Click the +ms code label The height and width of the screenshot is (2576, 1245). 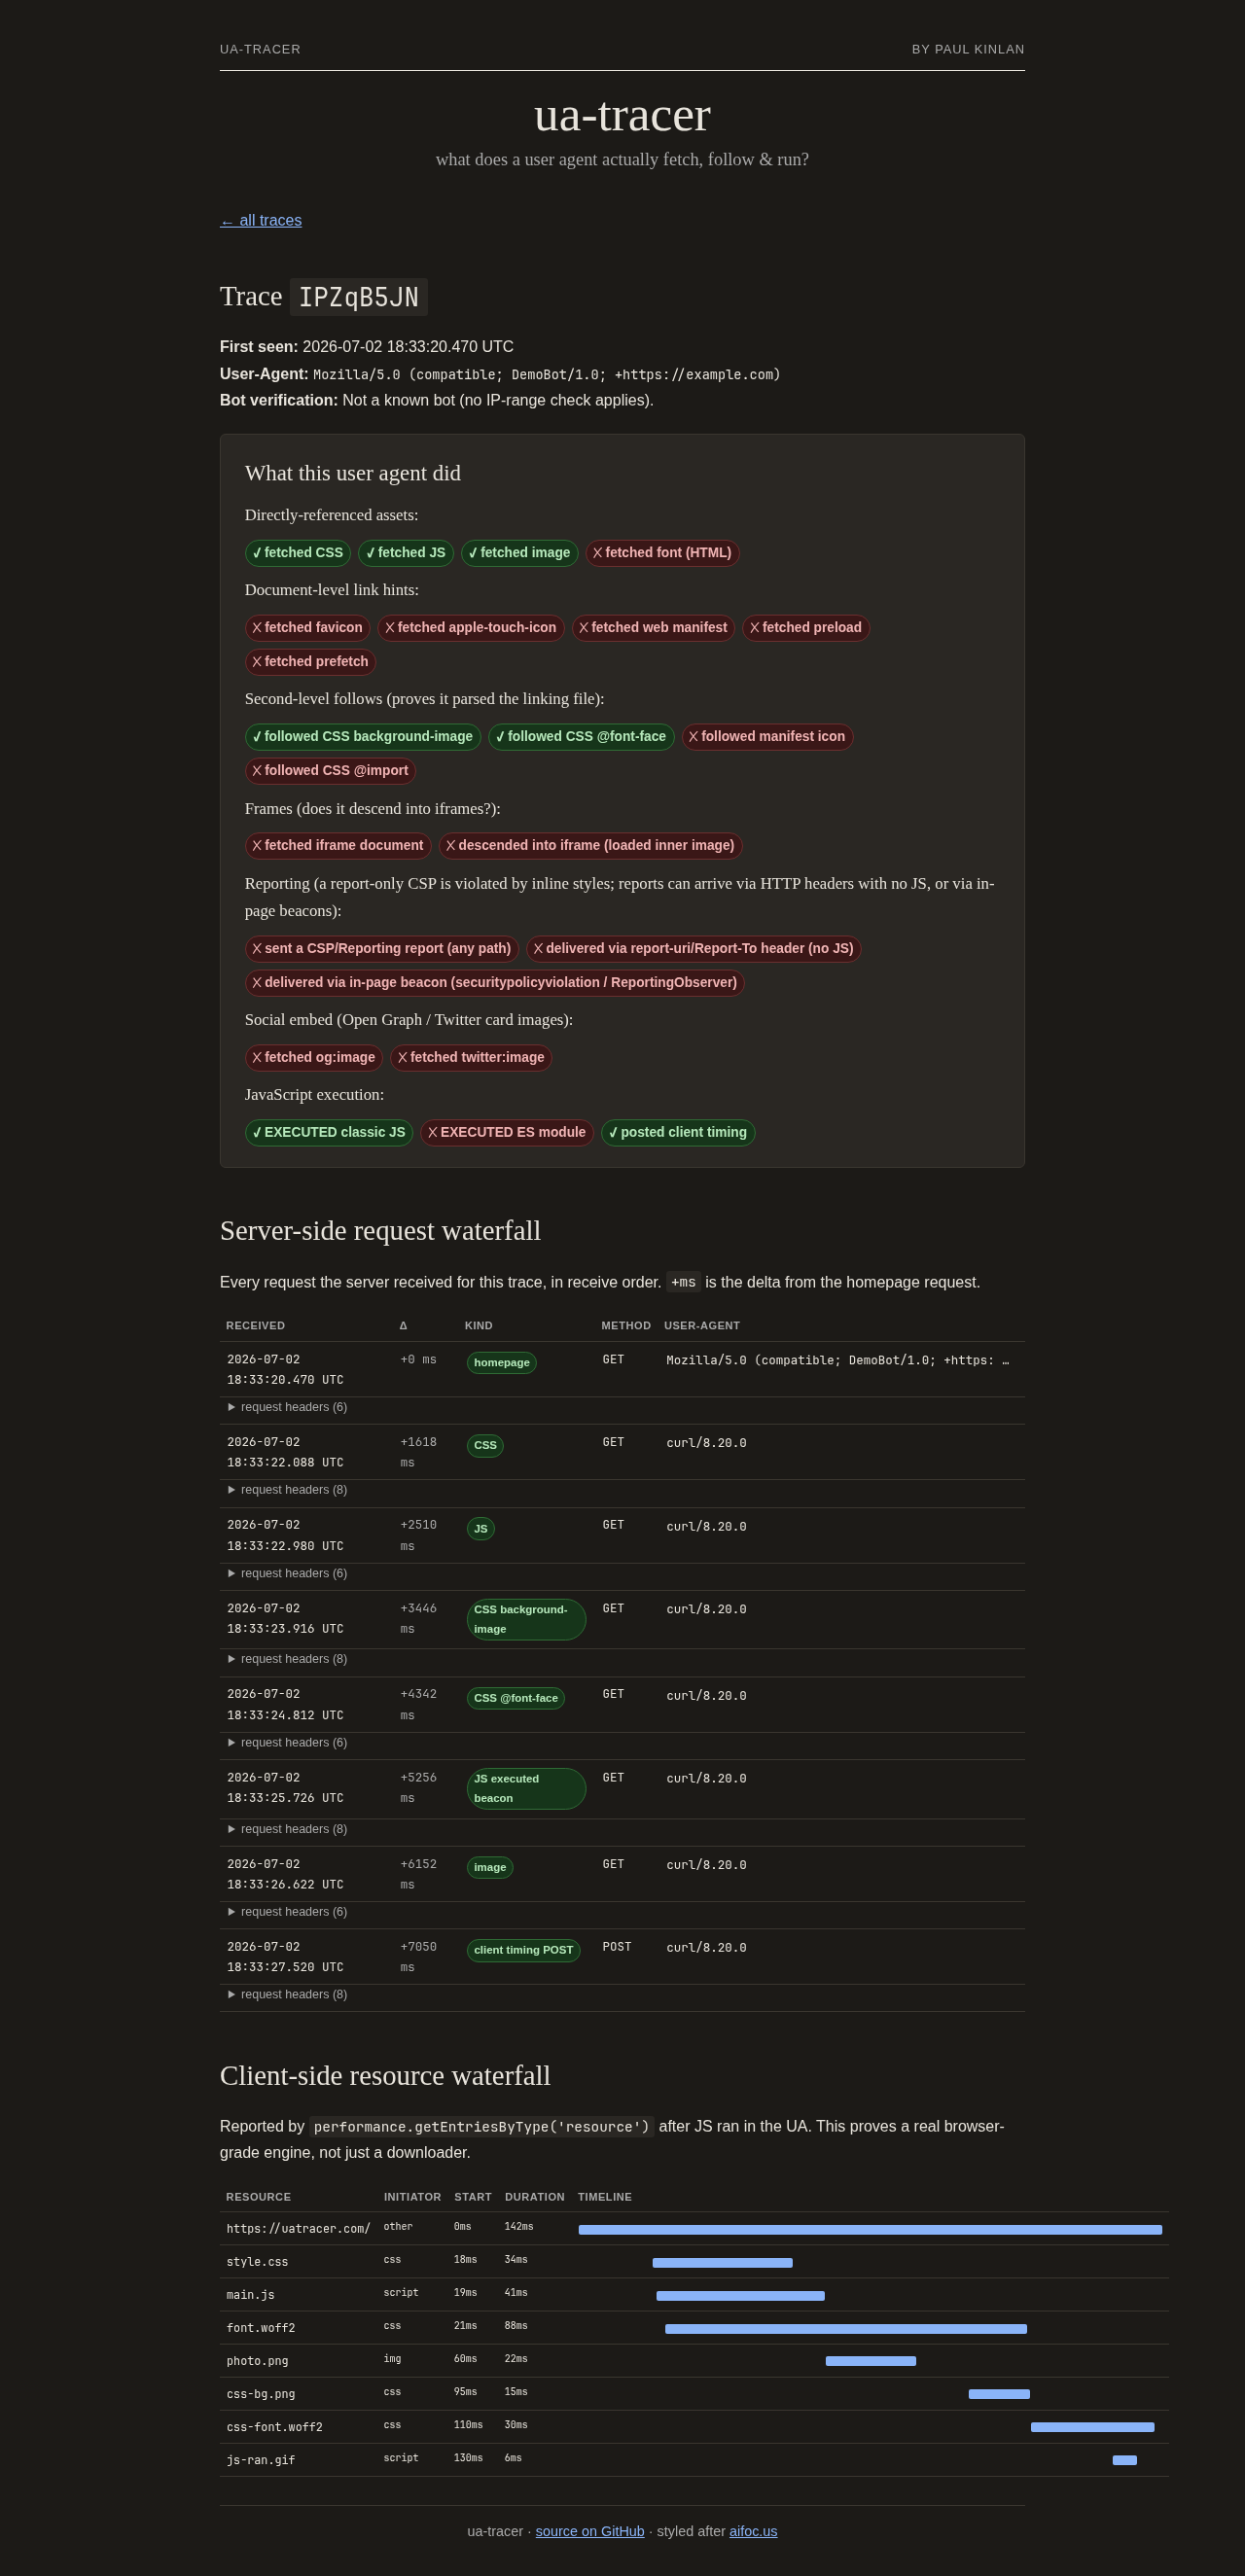684,1283
